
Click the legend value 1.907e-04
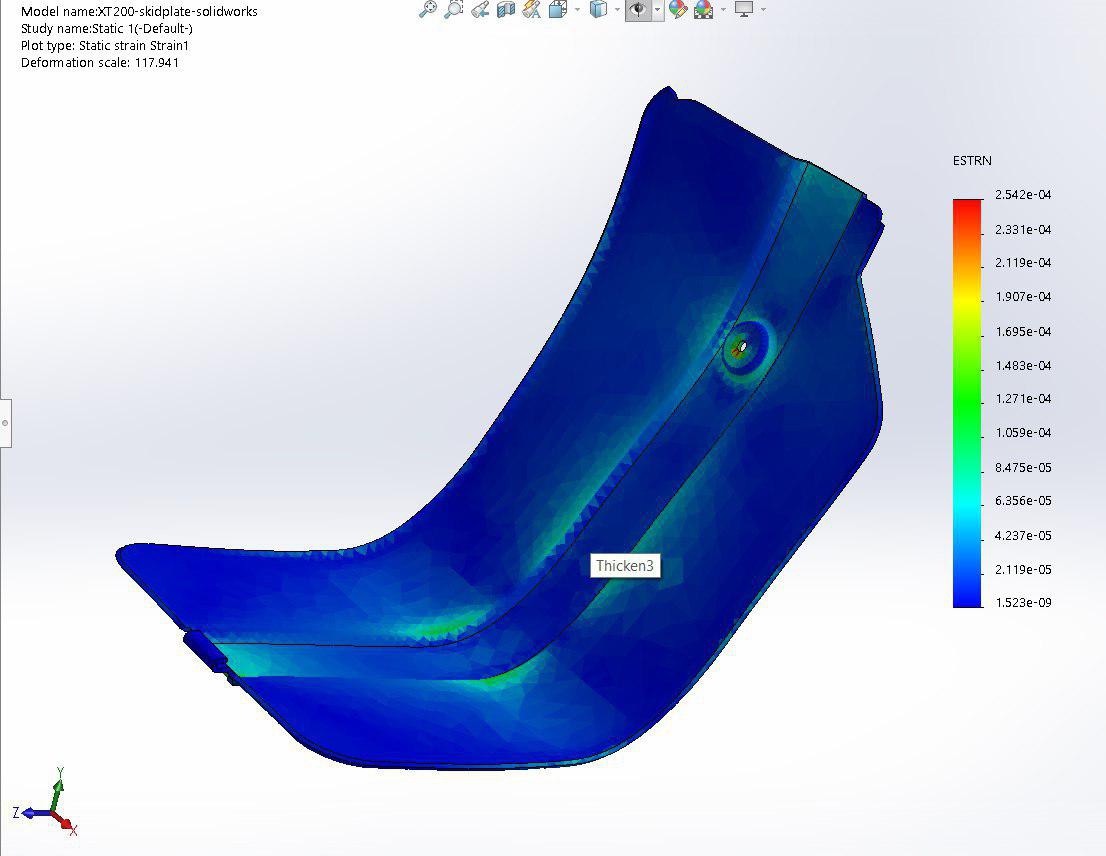pyautogui.click(x=1023, y=297)
